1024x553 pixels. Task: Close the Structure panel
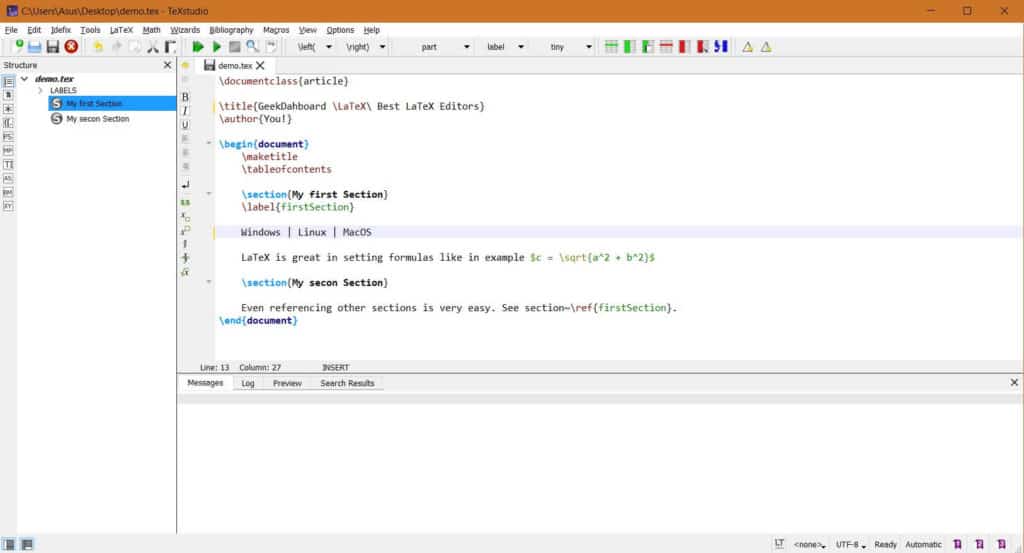click(167, 65)
